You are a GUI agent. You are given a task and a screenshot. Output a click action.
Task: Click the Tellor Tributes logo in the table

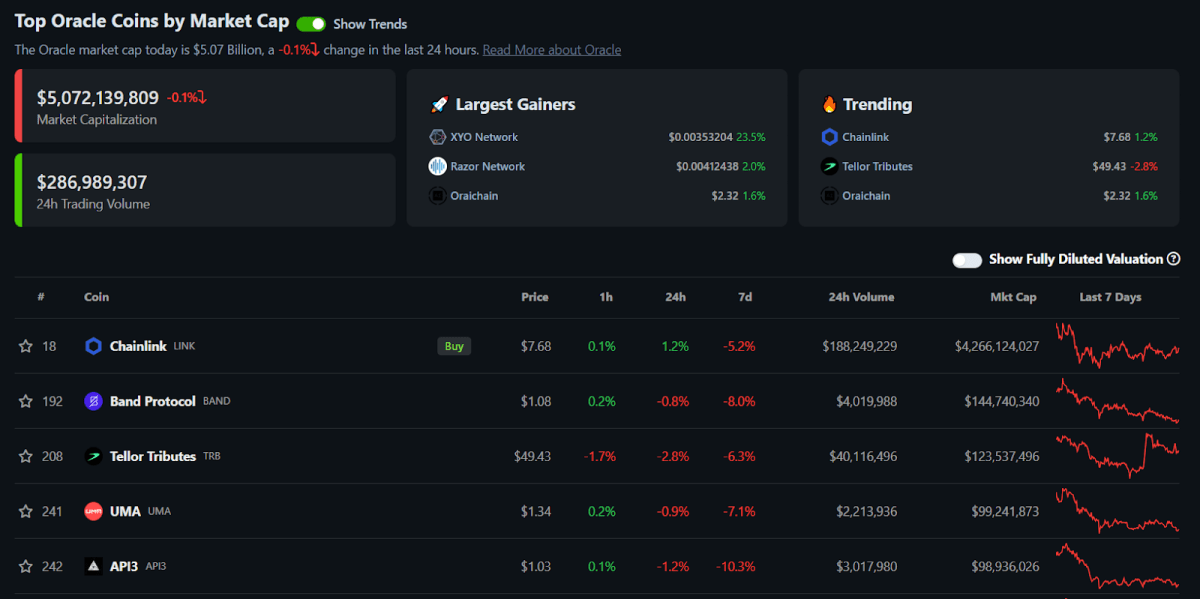coord(93,456)
